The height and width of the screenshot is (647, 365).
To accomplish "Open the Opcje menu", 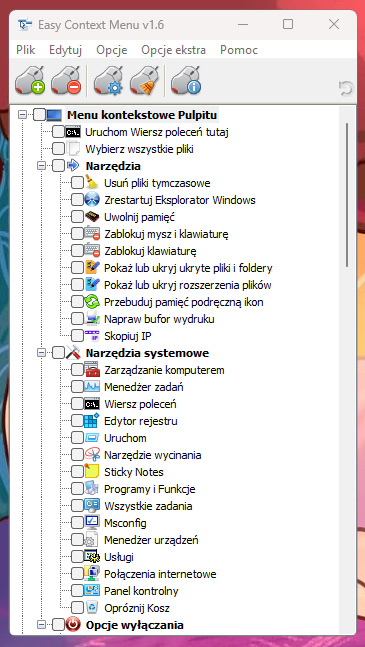I will click(112, 50).
